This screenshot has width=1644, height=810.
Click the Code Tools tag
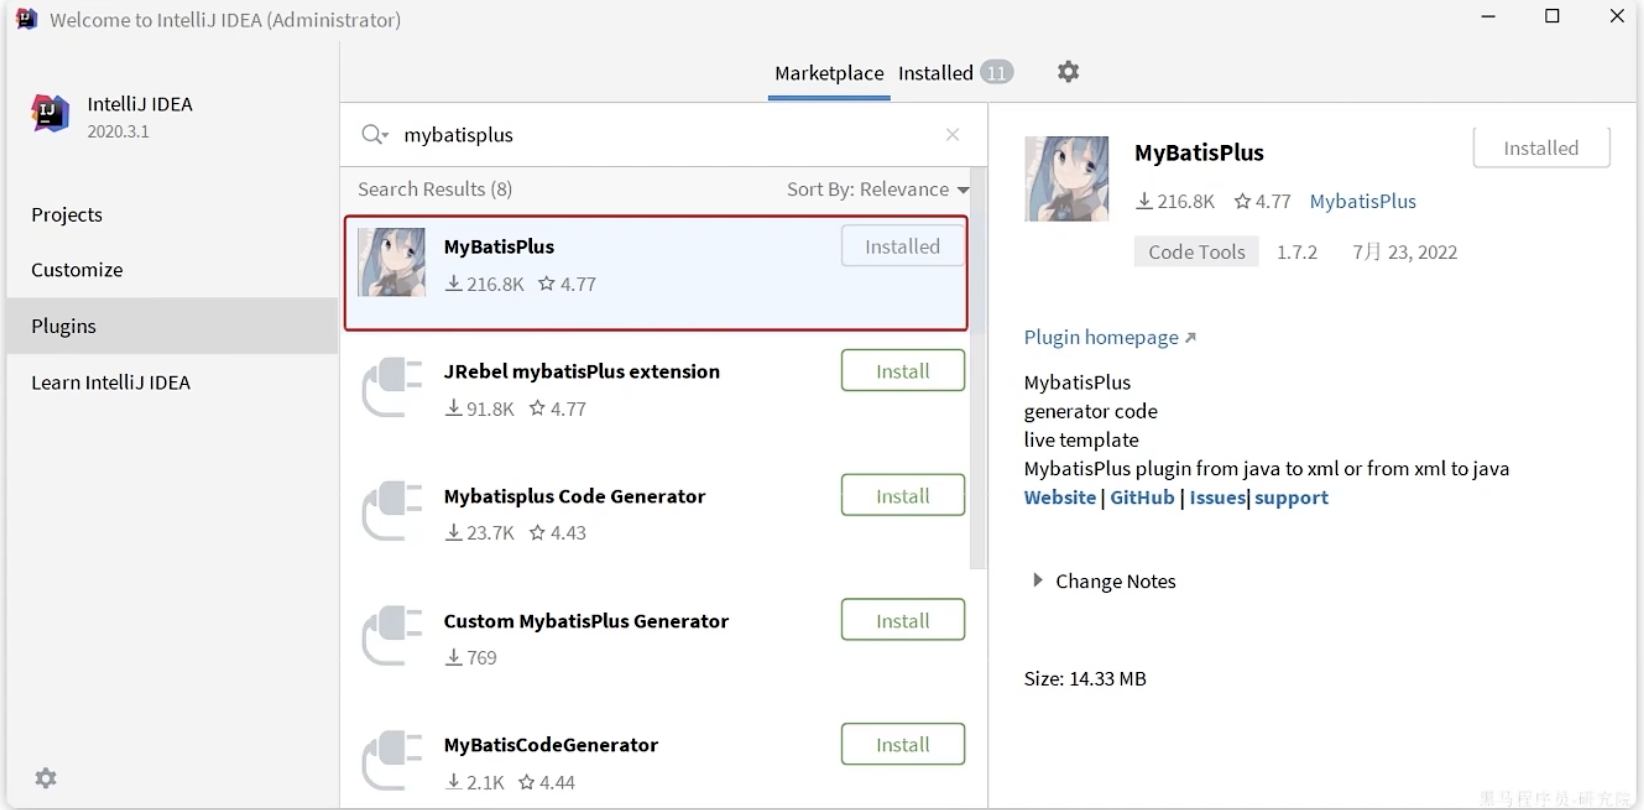[x=1196, y=252]
